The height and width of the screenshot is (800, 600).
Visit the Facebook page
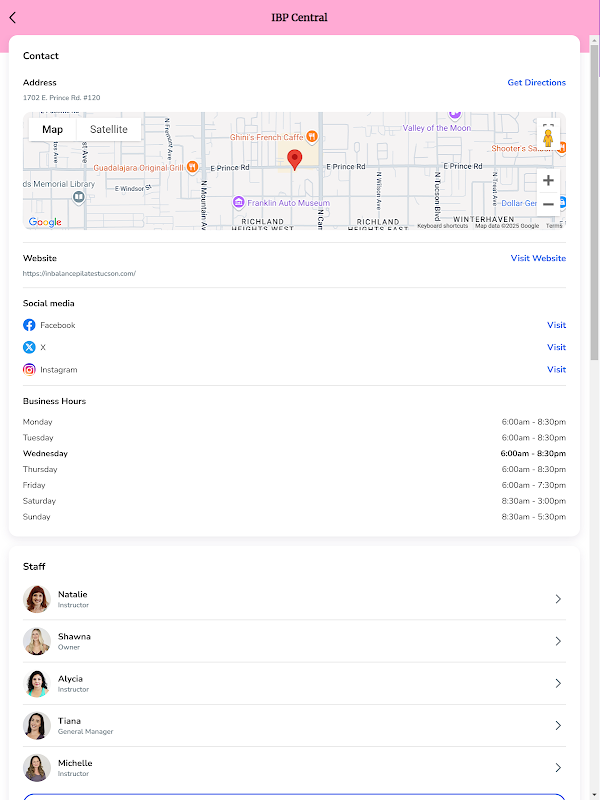[x=556, y=325]
